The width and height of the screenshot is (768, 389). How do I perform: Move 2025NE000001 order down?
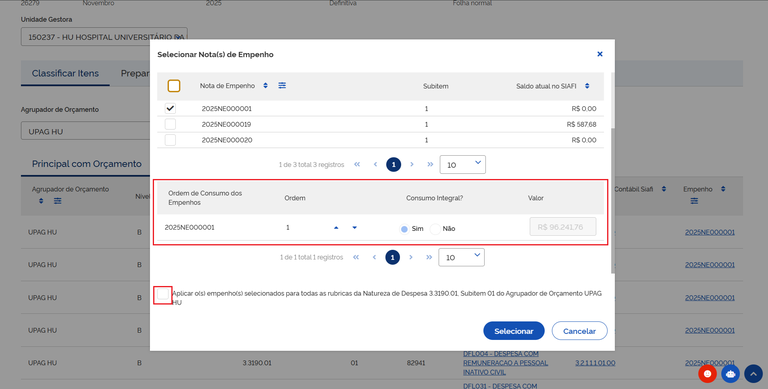point(355,228)
